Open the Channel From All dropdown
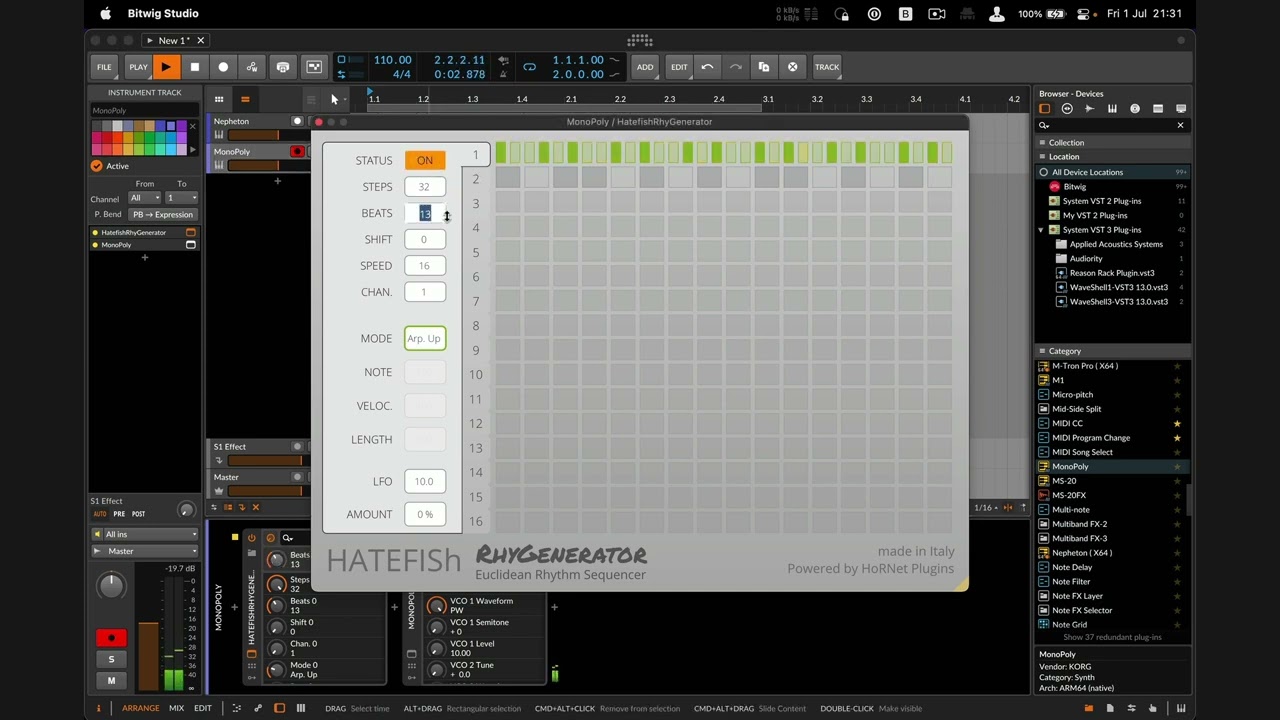1280x720 pixels. point(144,198)
